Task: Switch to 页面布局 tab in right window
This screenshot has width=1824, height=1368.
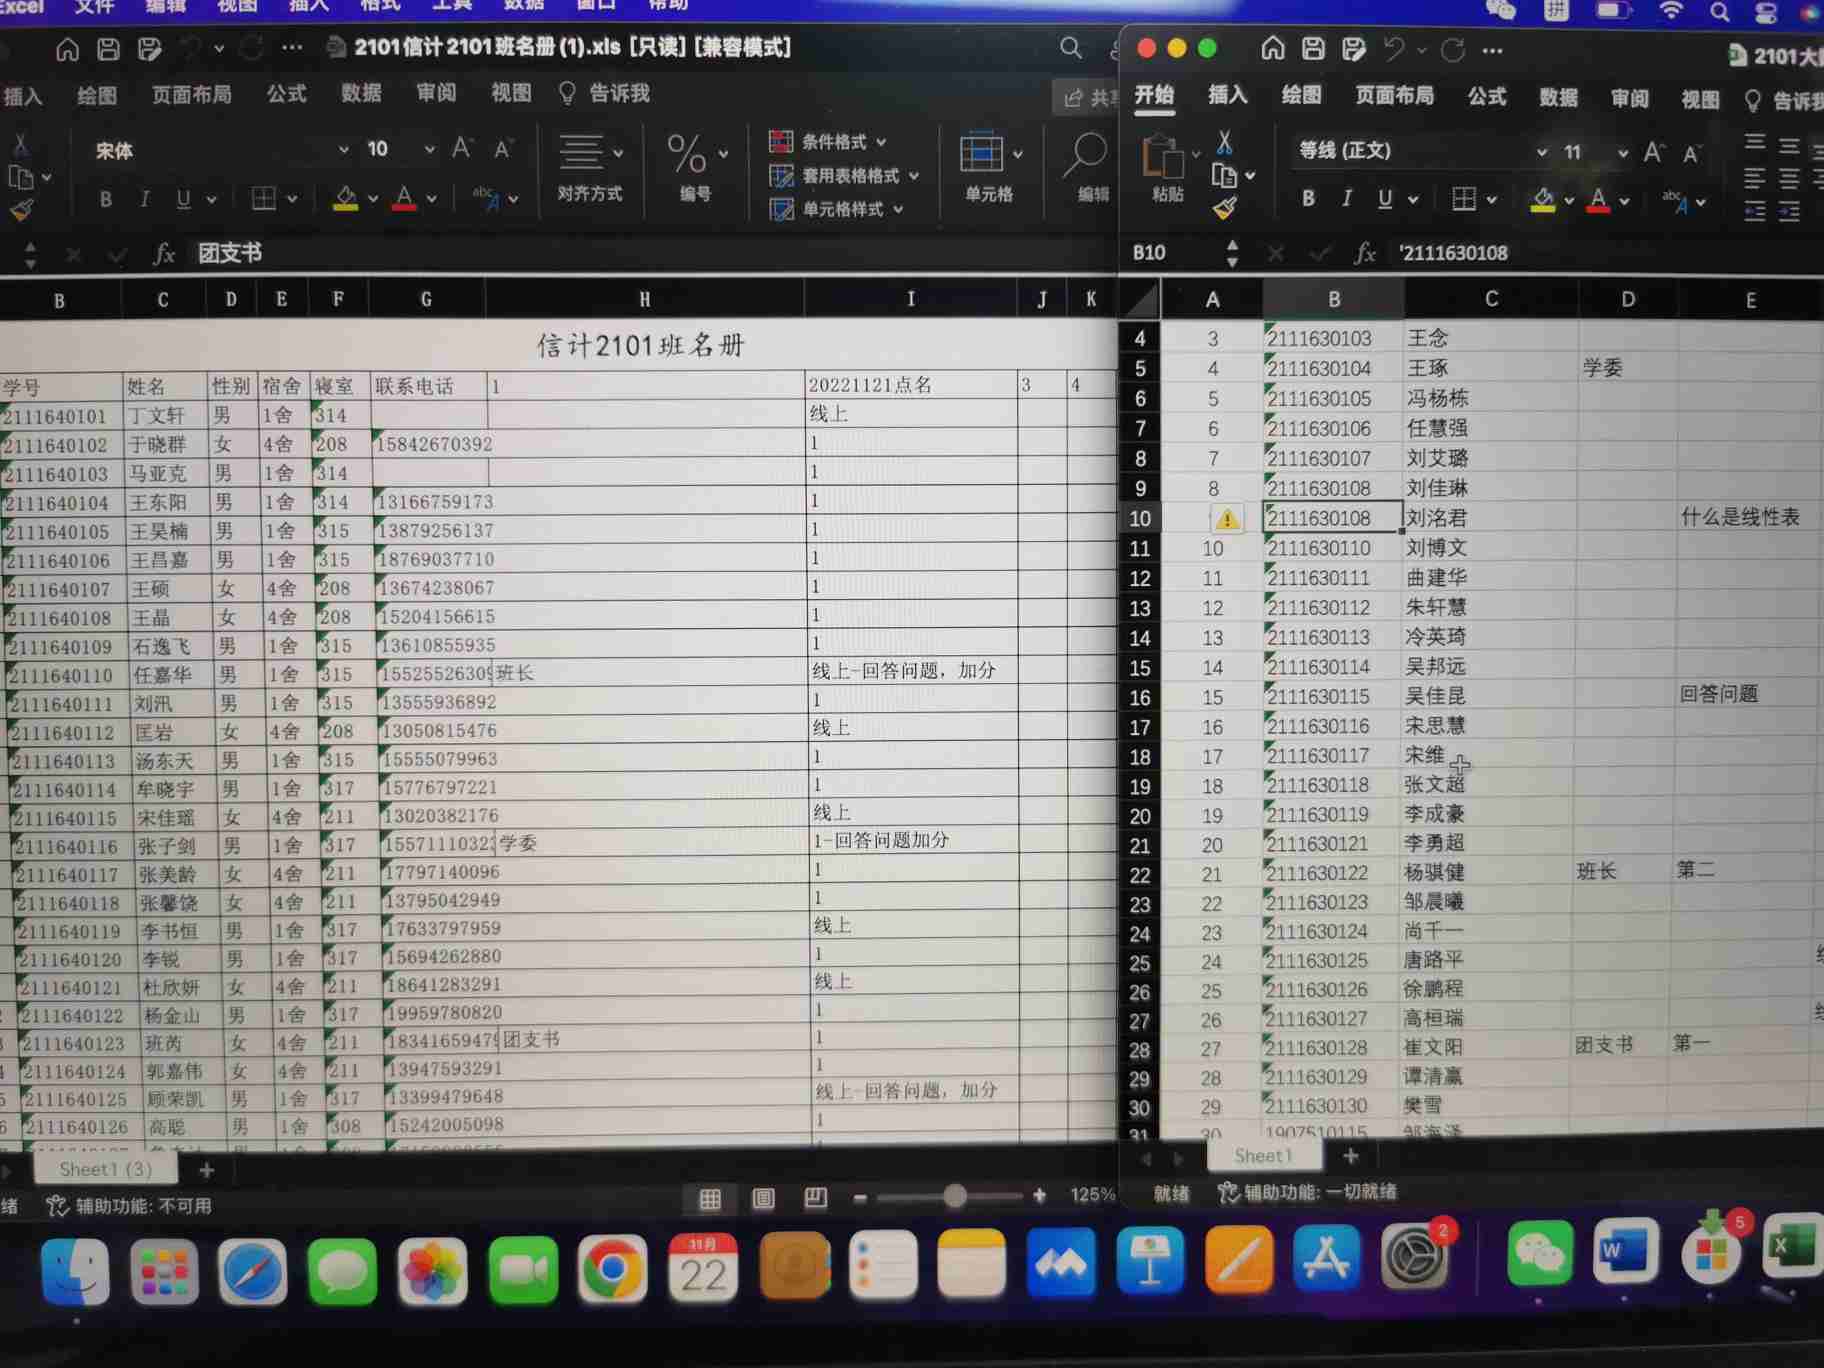Action: [1394, 96]
